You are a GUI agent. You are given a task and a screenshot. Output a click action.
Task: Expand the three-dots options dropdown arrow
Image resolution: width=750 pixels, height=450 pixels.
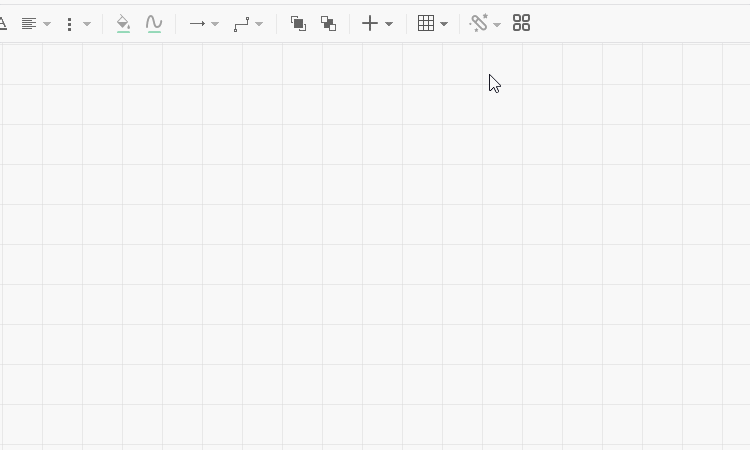pos(87,24)
